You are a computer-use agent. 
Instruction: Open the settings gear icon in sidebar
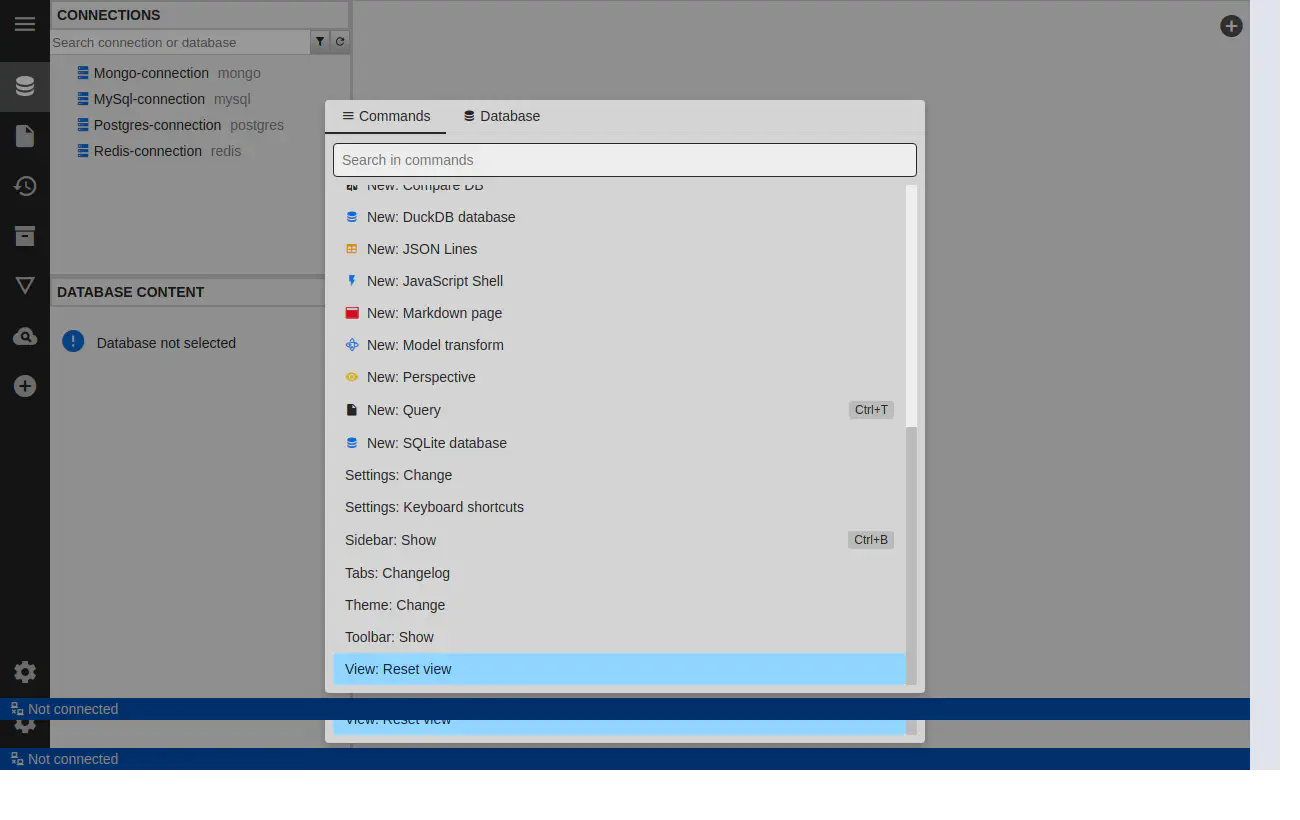click(25, 672)
